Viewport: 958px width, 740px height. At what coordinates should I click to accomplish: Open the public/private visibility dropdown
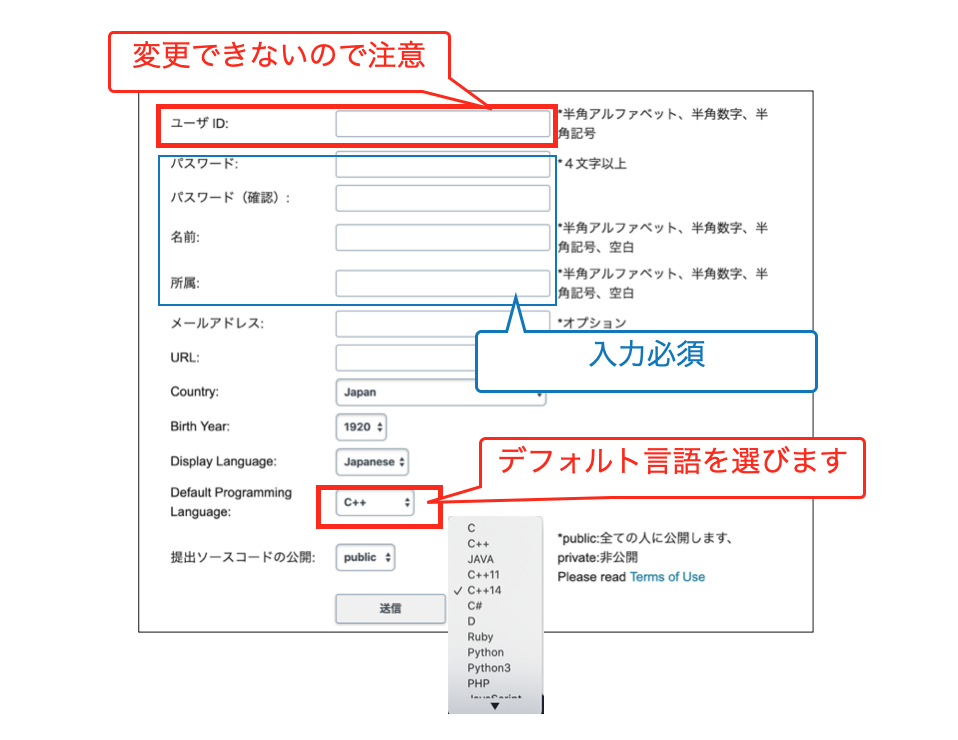364,558
